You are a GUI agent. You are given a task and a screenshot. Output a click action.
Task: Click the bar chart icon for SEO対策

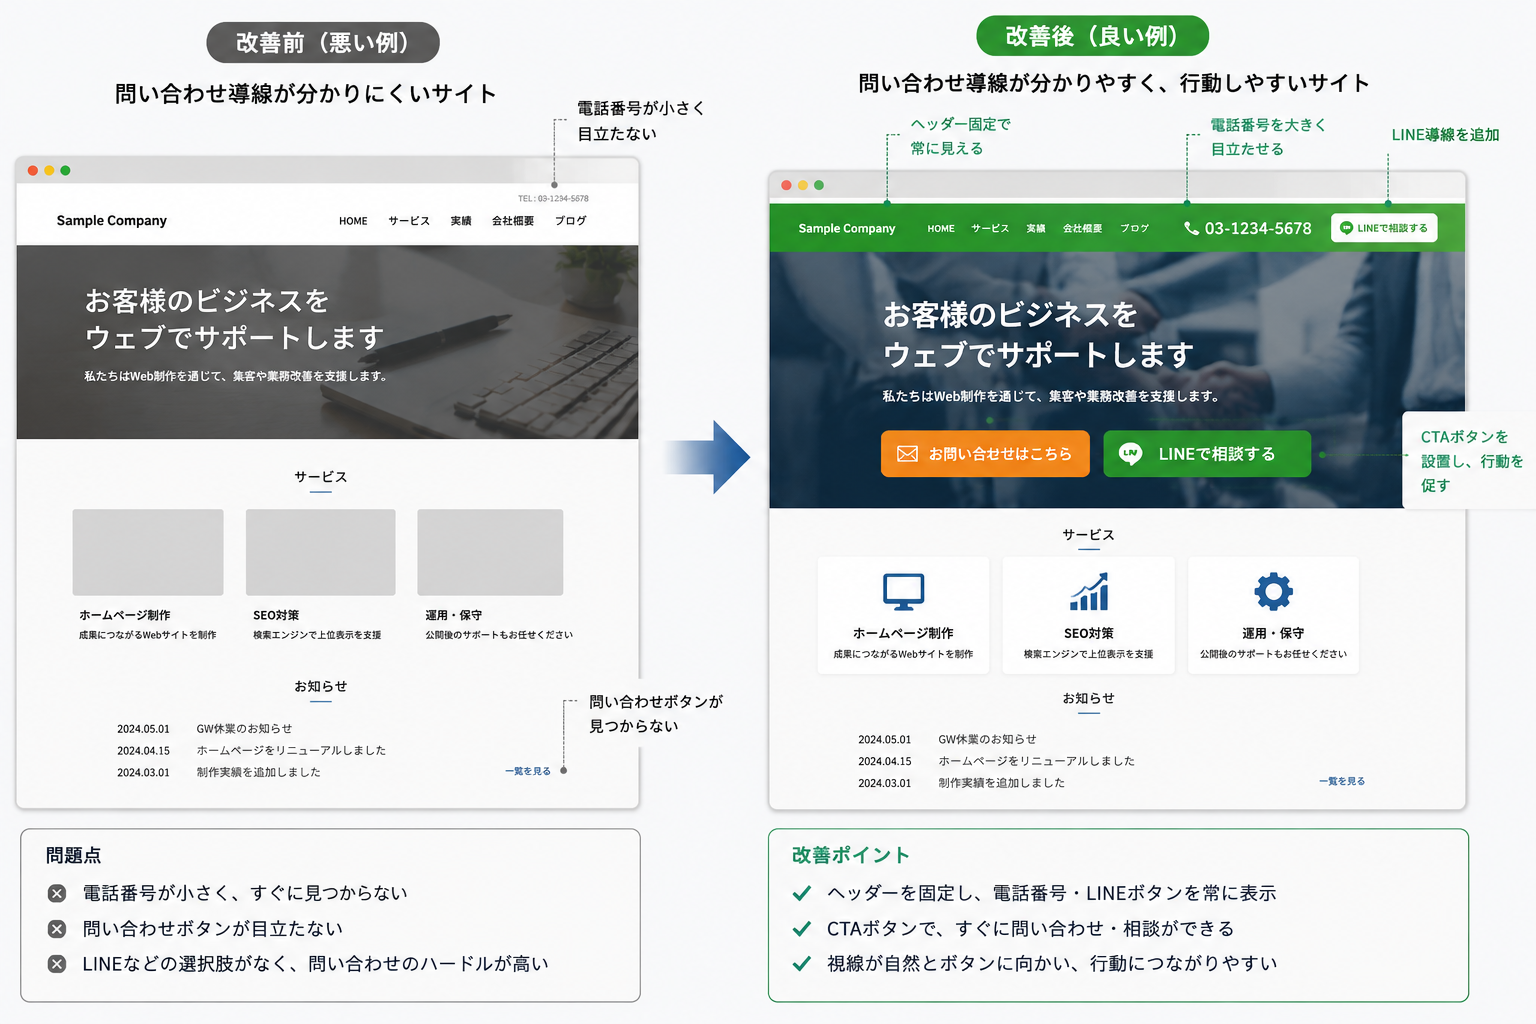pyautogui.click(x=1089, y=592)
